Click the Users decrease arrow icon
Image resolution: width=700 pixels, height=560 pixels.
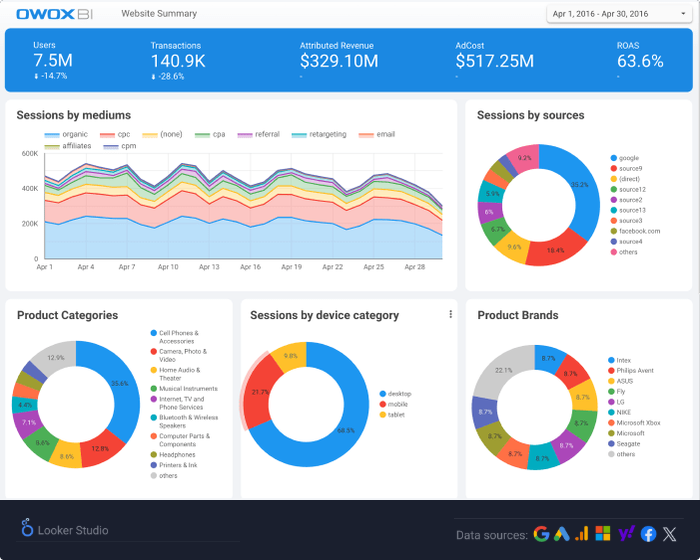click(36, 76)
